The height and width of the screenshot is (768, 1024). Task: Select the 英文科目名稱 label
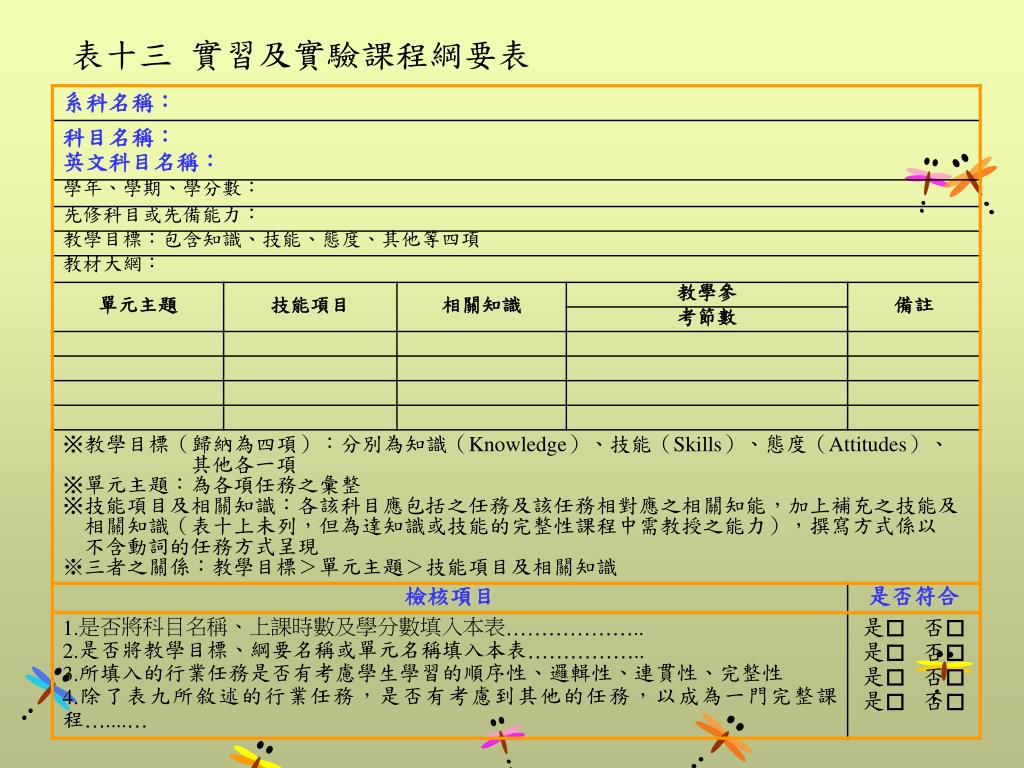[139, 161]
